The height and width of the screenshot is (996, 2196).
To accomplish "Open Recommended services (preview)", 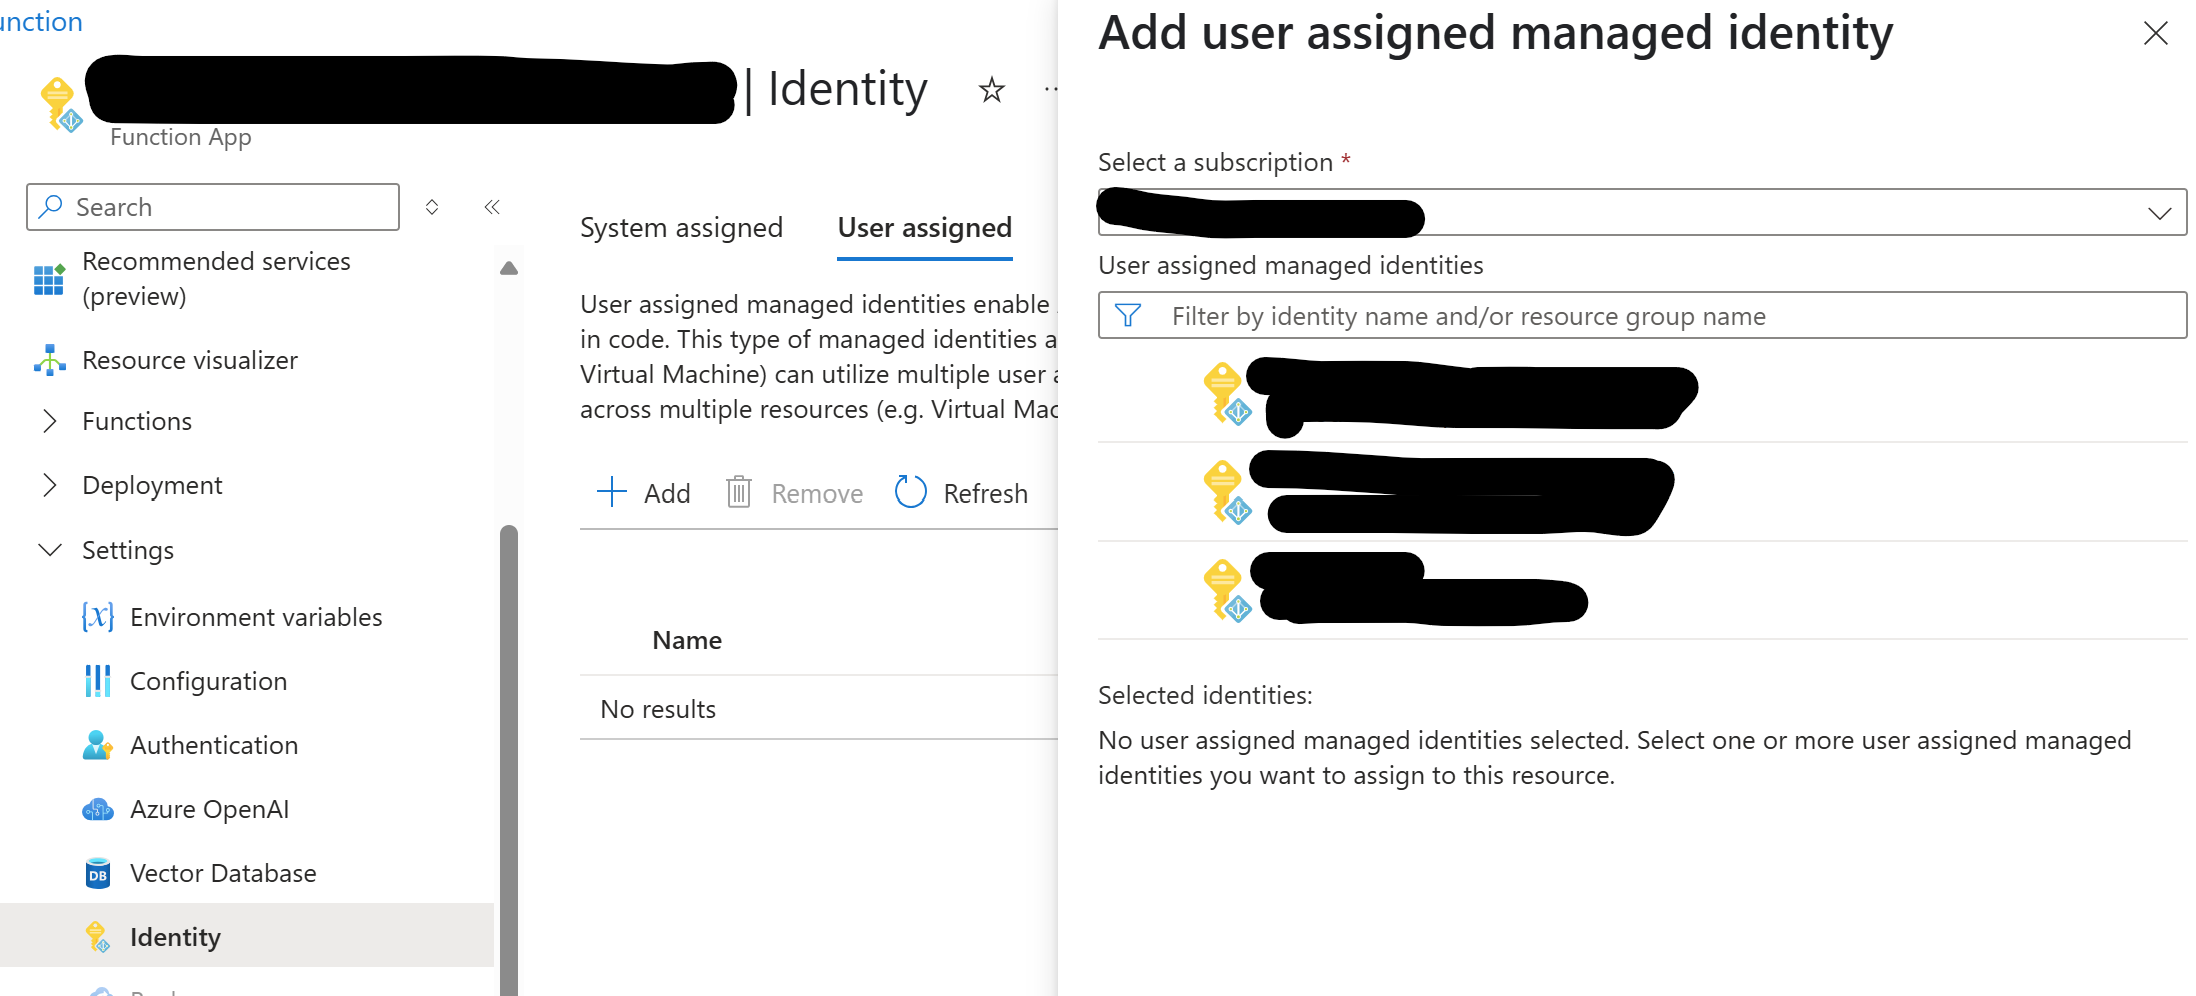I will [216, 279].
